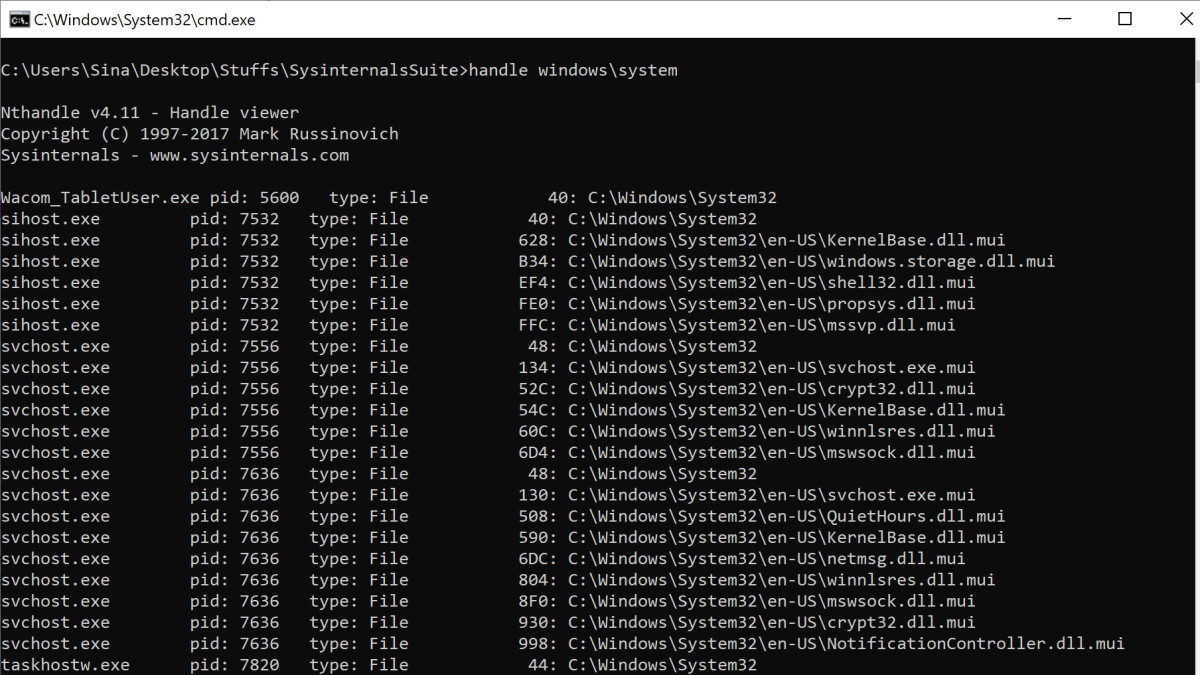Click the windows.storage.dll.mui file path
Image resolution: width=1200 pixels, height=675 pixels.
(811, 261)
